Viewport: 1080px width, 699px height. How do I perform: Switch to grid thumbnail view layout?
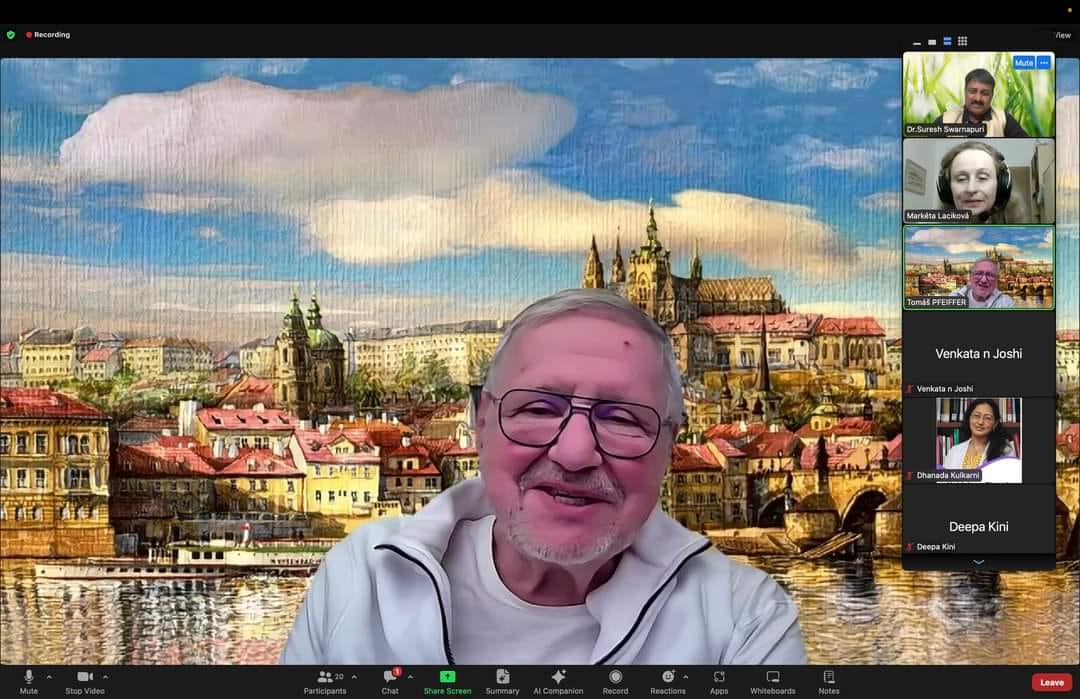click(x=962, y=41)
